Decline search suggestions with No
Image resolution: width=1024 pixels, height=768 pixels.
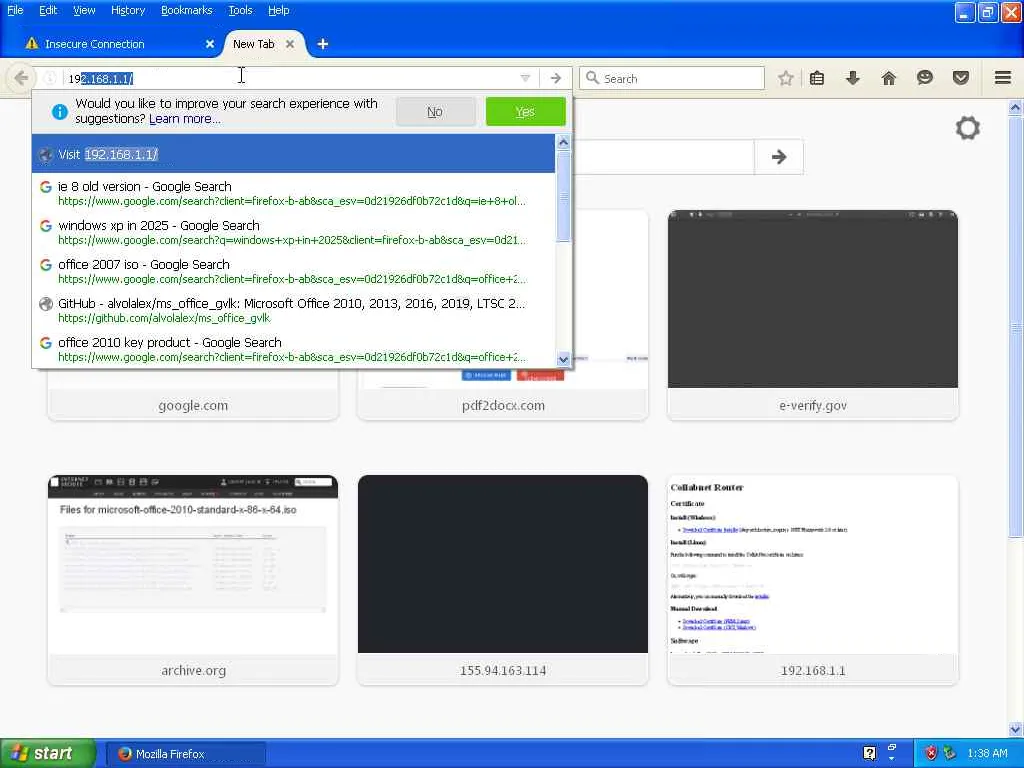click(x=435, y=112)
